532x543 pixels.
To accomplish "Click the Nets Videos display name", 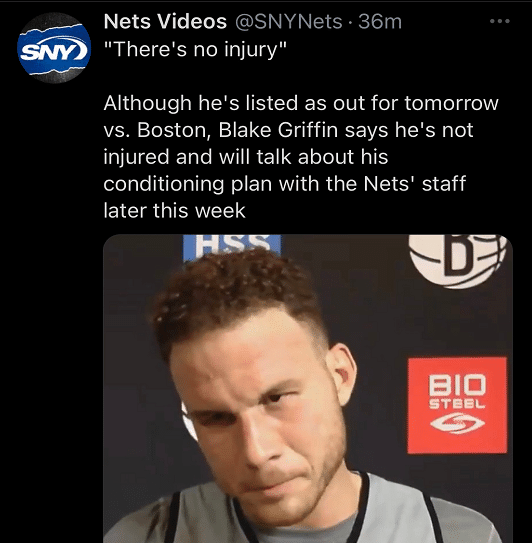I will pos(165,21).
